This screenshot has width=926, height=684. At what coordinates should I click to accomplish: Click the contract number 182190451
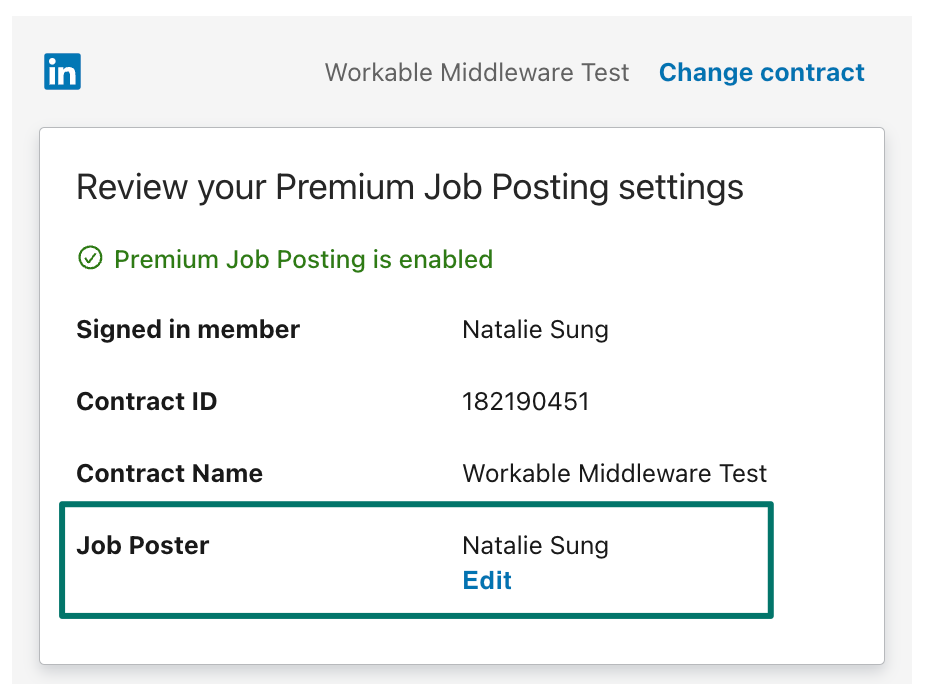point(526,402)
